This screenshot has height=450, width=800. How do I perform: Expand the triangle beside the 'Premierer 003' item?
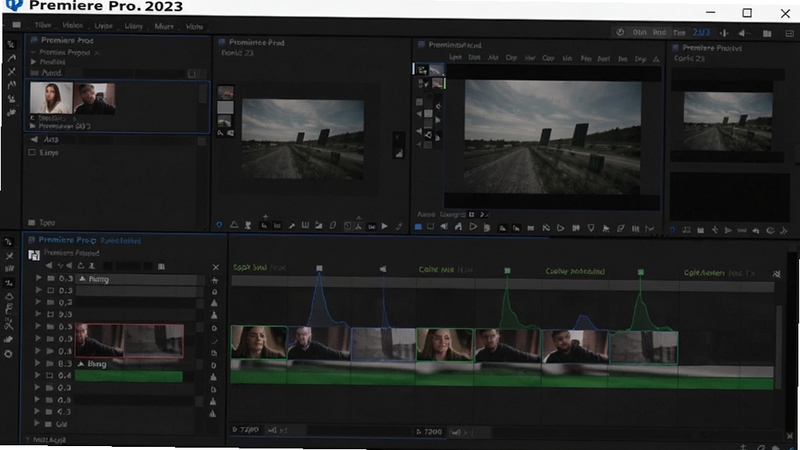pyautogui.click(x=33, y=126)
